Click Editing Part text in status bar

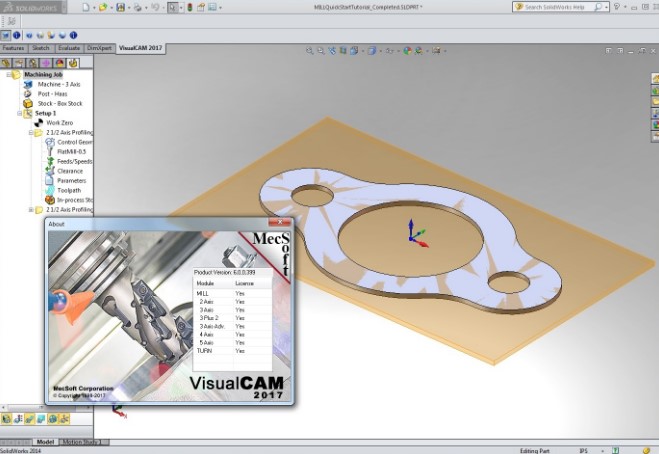[535, 451]
